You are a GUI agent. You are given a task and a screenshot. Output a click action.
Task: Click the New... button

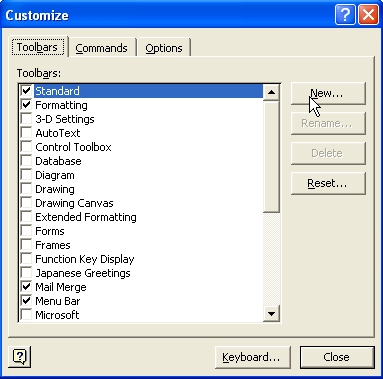pos(328,93)
